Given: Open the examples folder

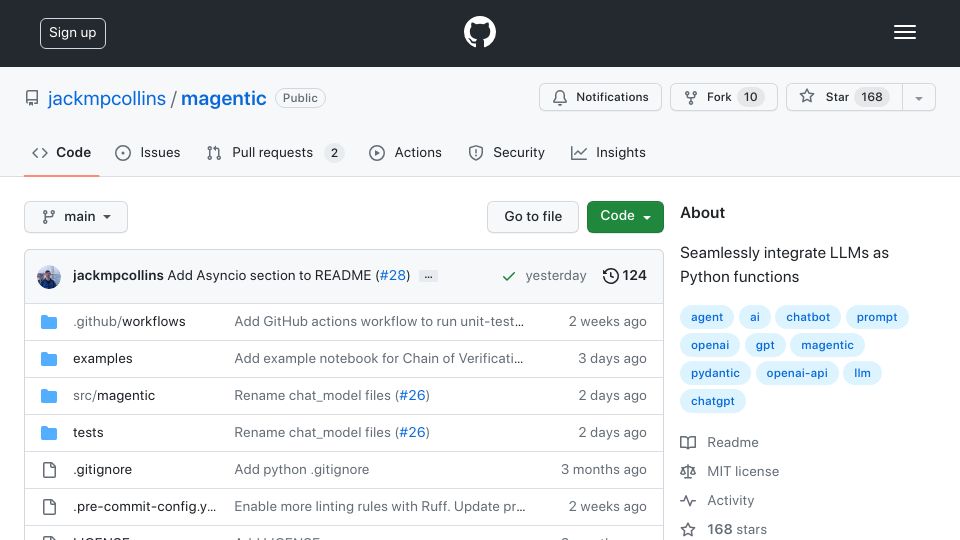Looking at the screenshot, I should [103, 359].
